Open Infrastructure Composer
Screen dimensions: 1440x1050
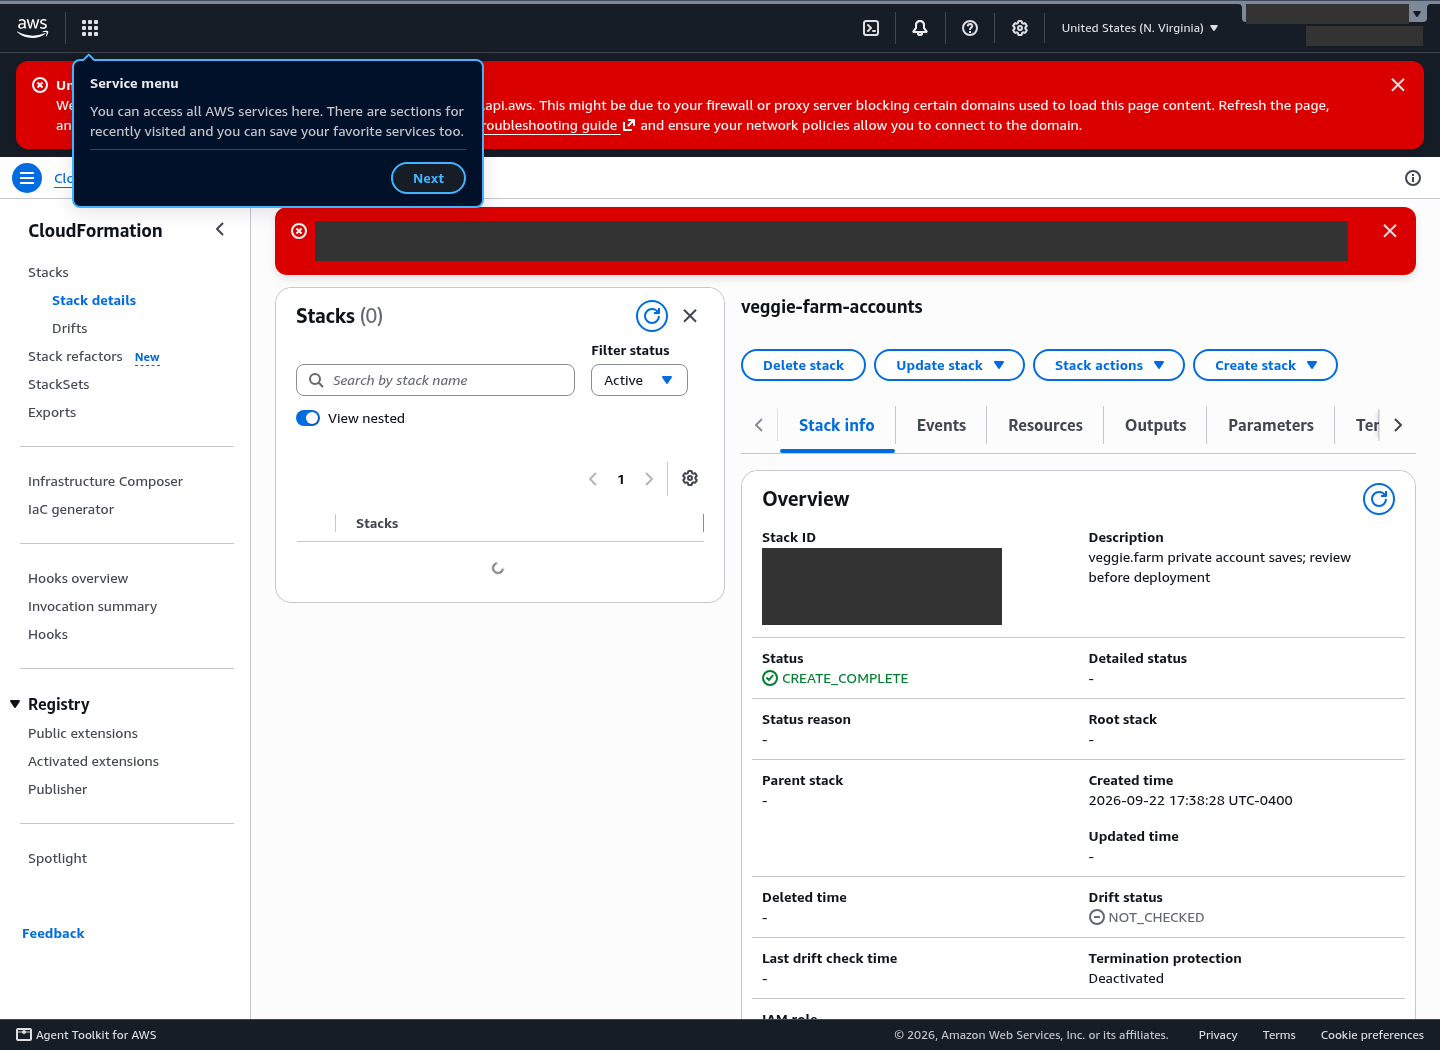(x=105, y=481)
